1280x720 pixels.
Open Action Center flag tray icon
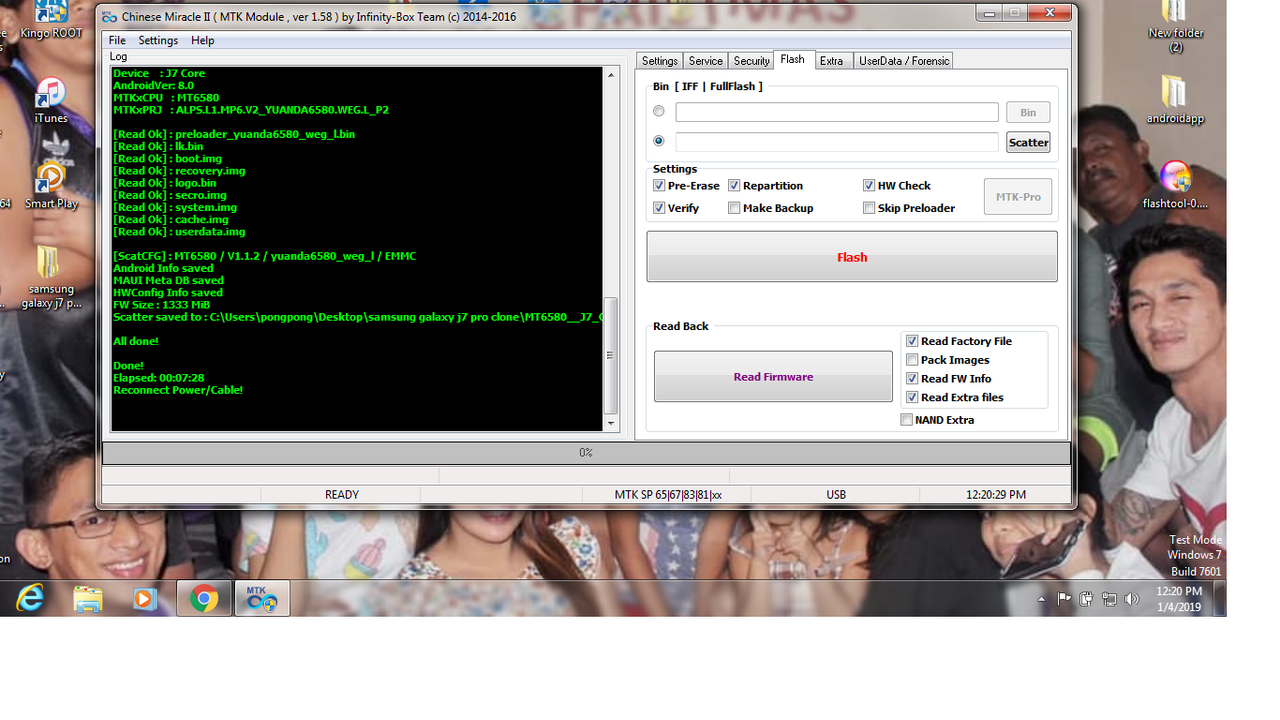coord(1064,599)
